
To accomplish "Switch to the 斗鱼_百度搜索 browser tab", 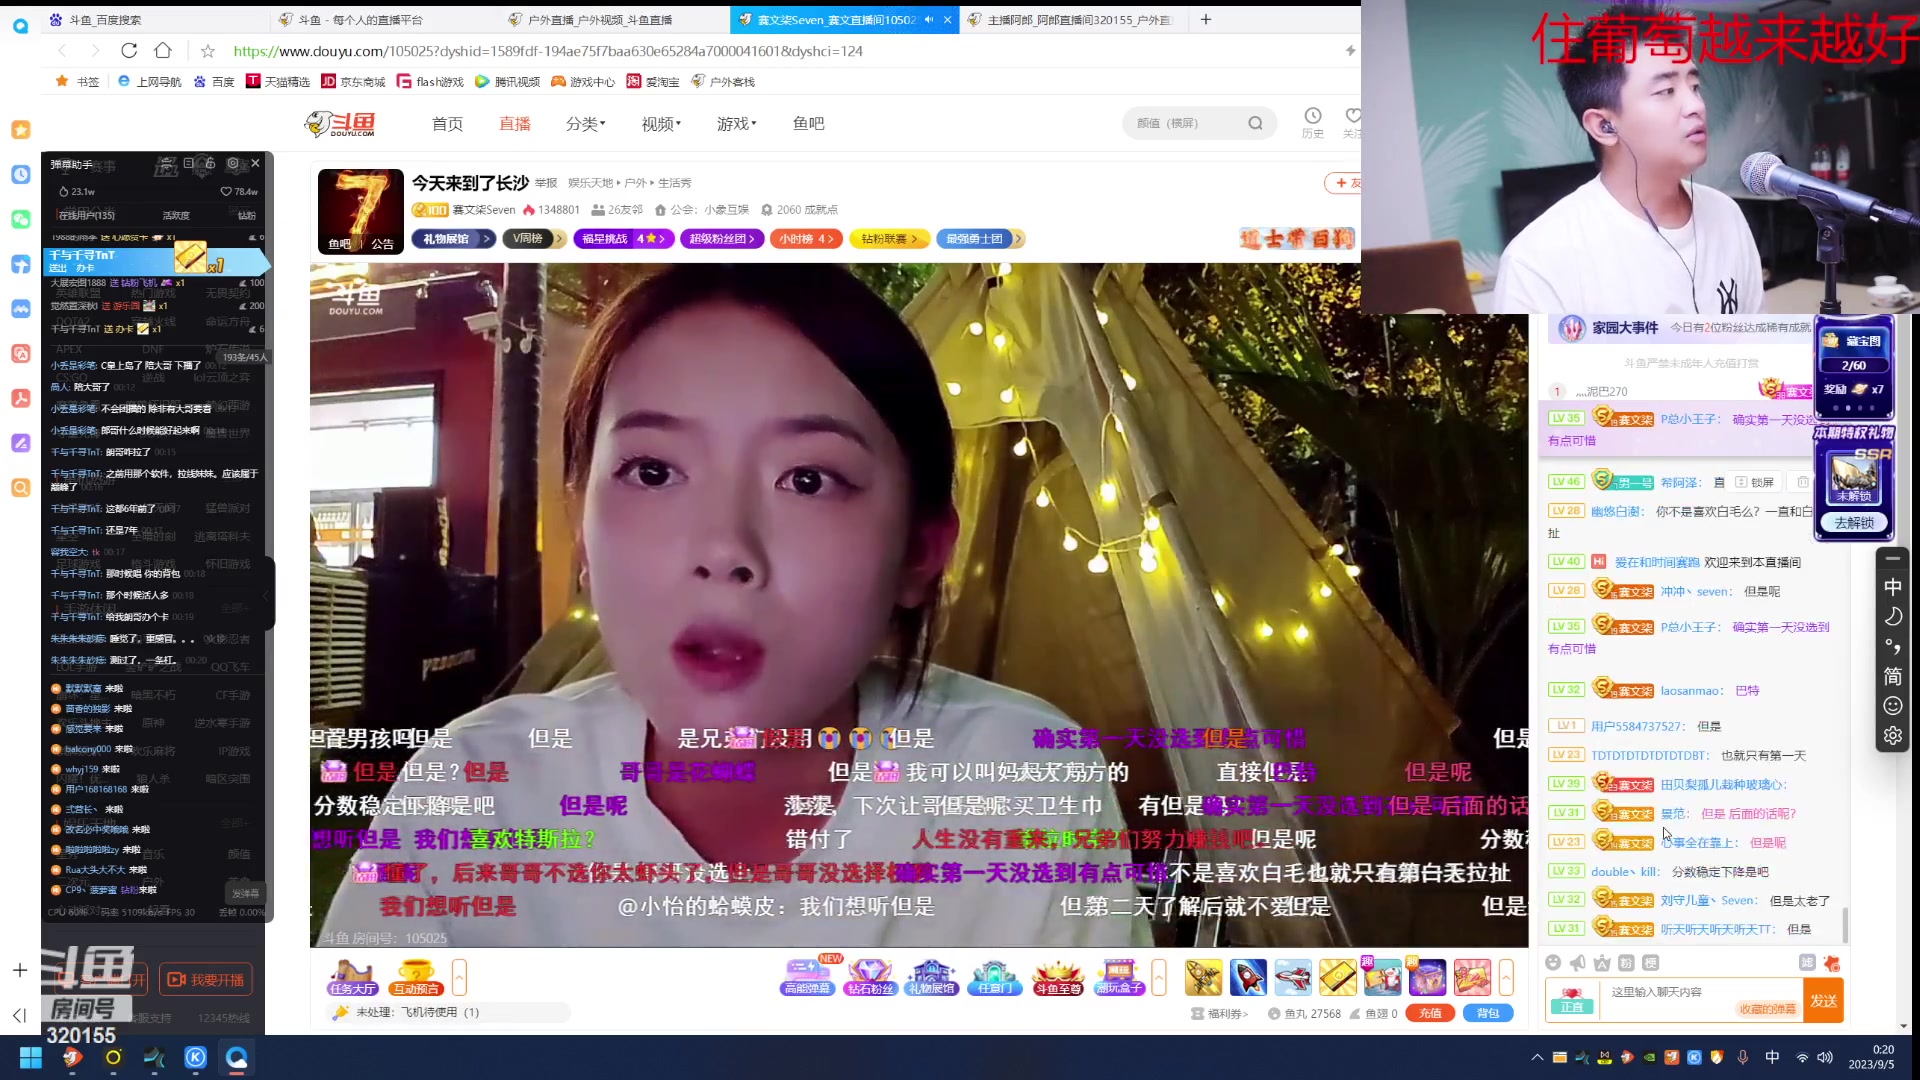I will (155, 19).
